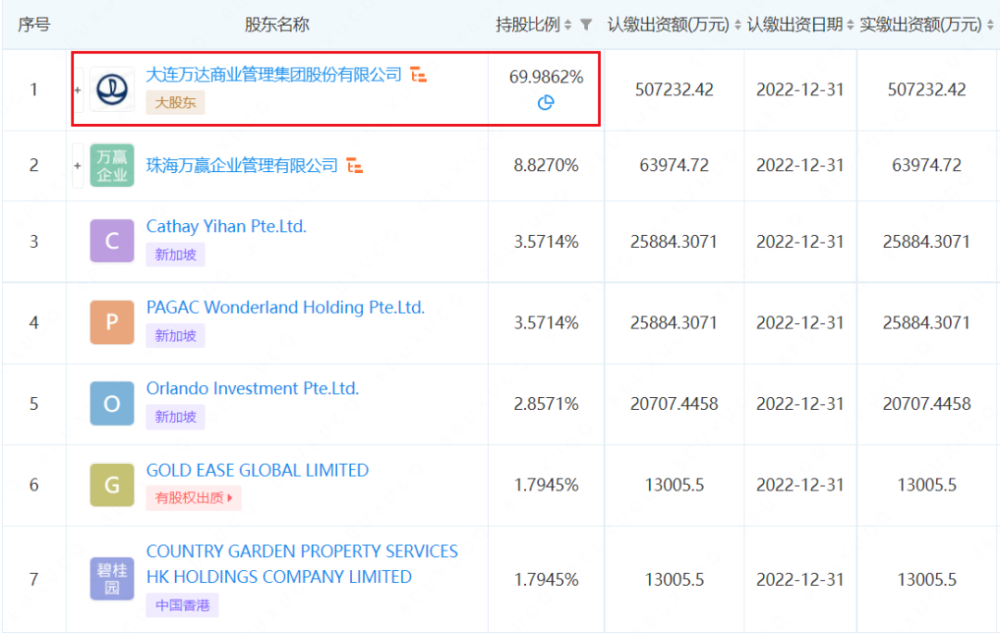The width and height of the screenshot is (1000, 633).
Task: Click the 新加坡 tag under Orlando Investment
Action: click(x=175, y=416)
